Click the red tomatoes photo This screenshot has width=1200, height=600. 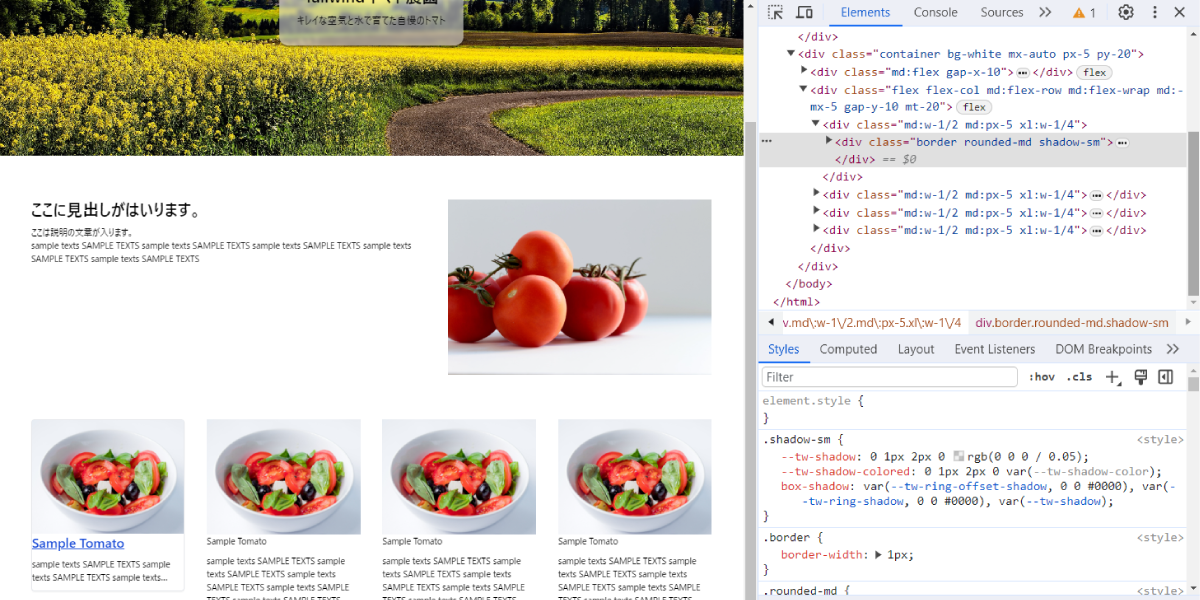(580, 287)
